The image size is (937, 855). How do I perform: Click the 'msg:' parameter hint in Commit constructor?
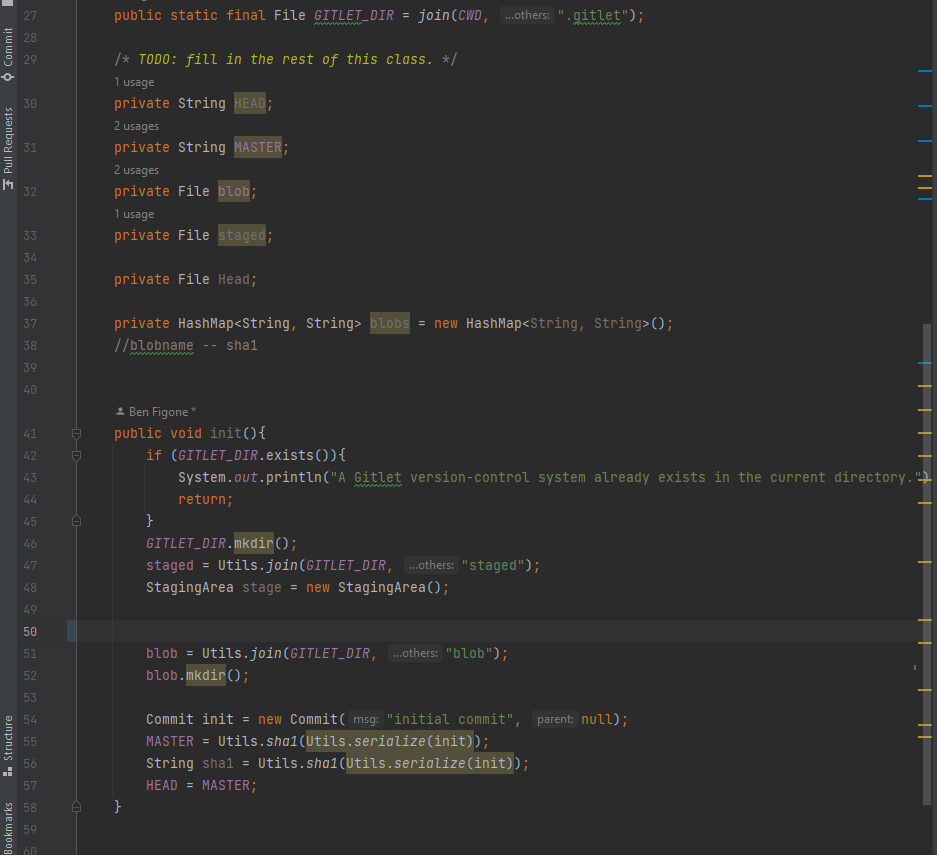[x=366, y=720]
